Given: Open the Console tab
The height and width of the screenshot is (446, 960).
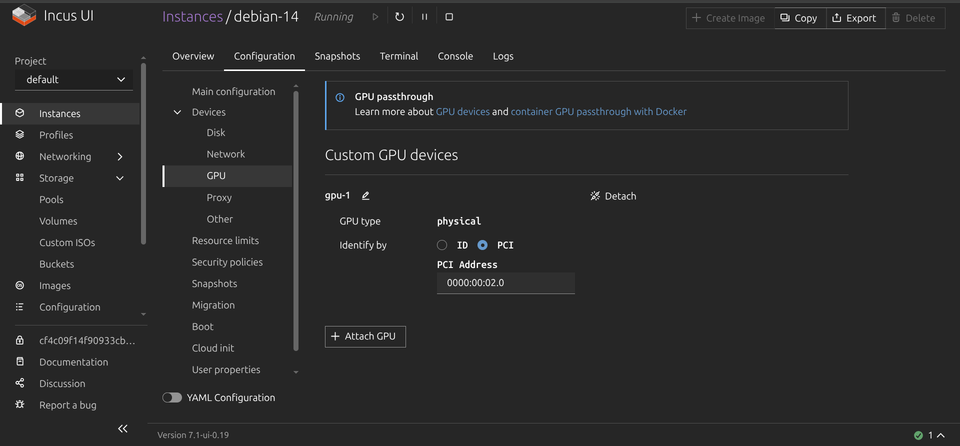Looking at the screenshot, I should (456, 56).
